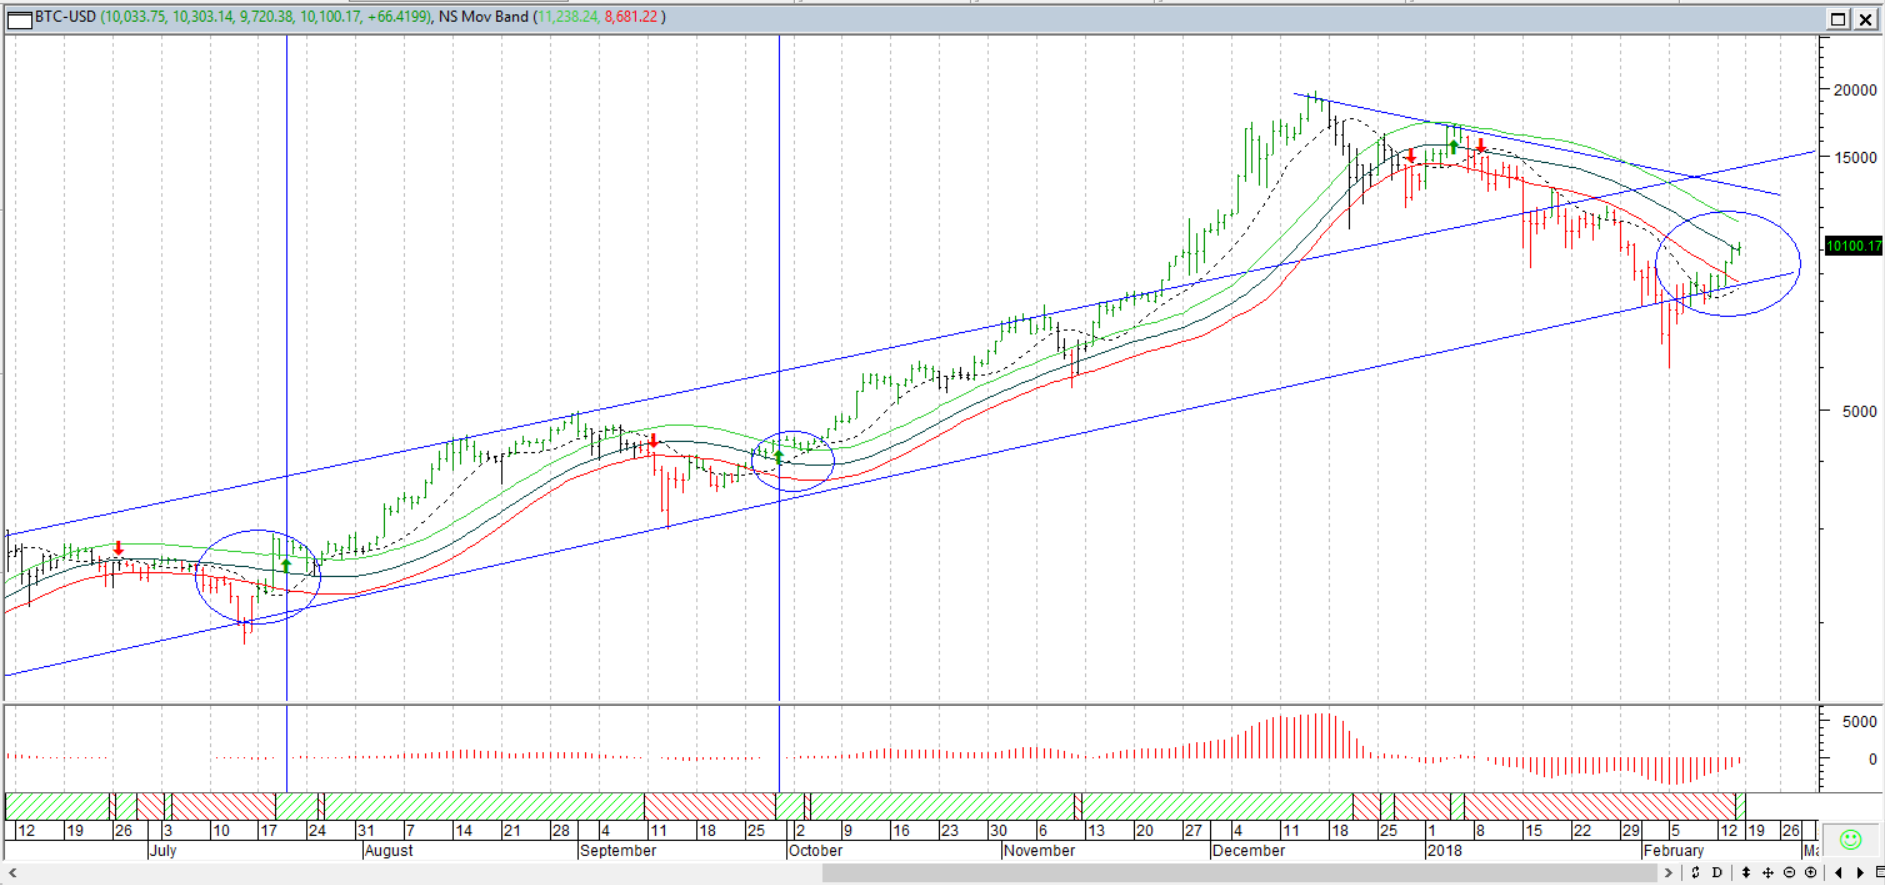
Task: Click the solid left triangle navigation arrow
Action: 1838,873
